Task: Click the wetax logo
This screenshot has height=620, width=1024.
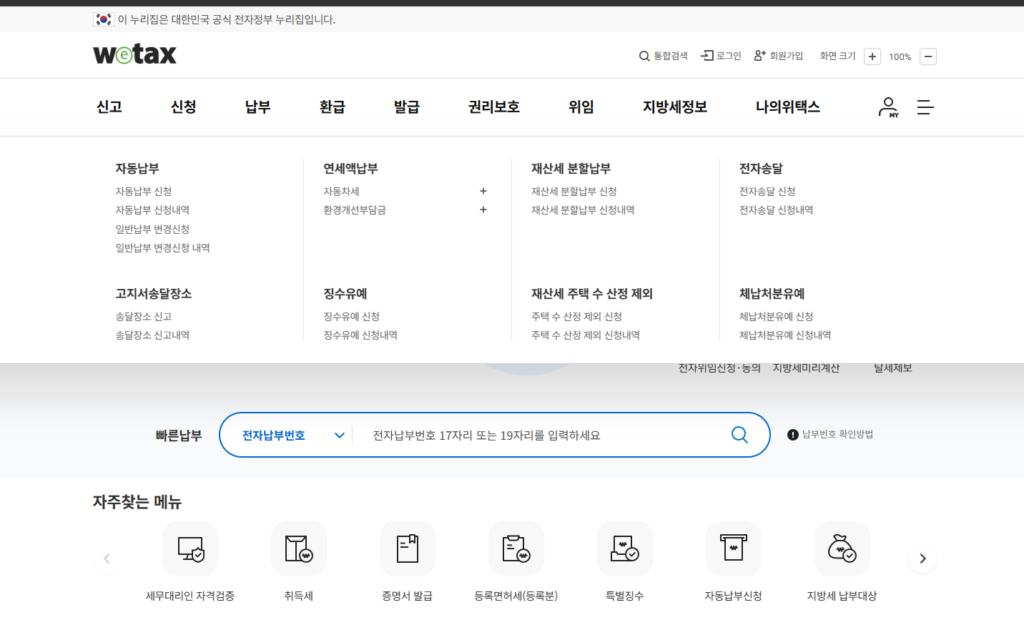Action: [135, 54]
